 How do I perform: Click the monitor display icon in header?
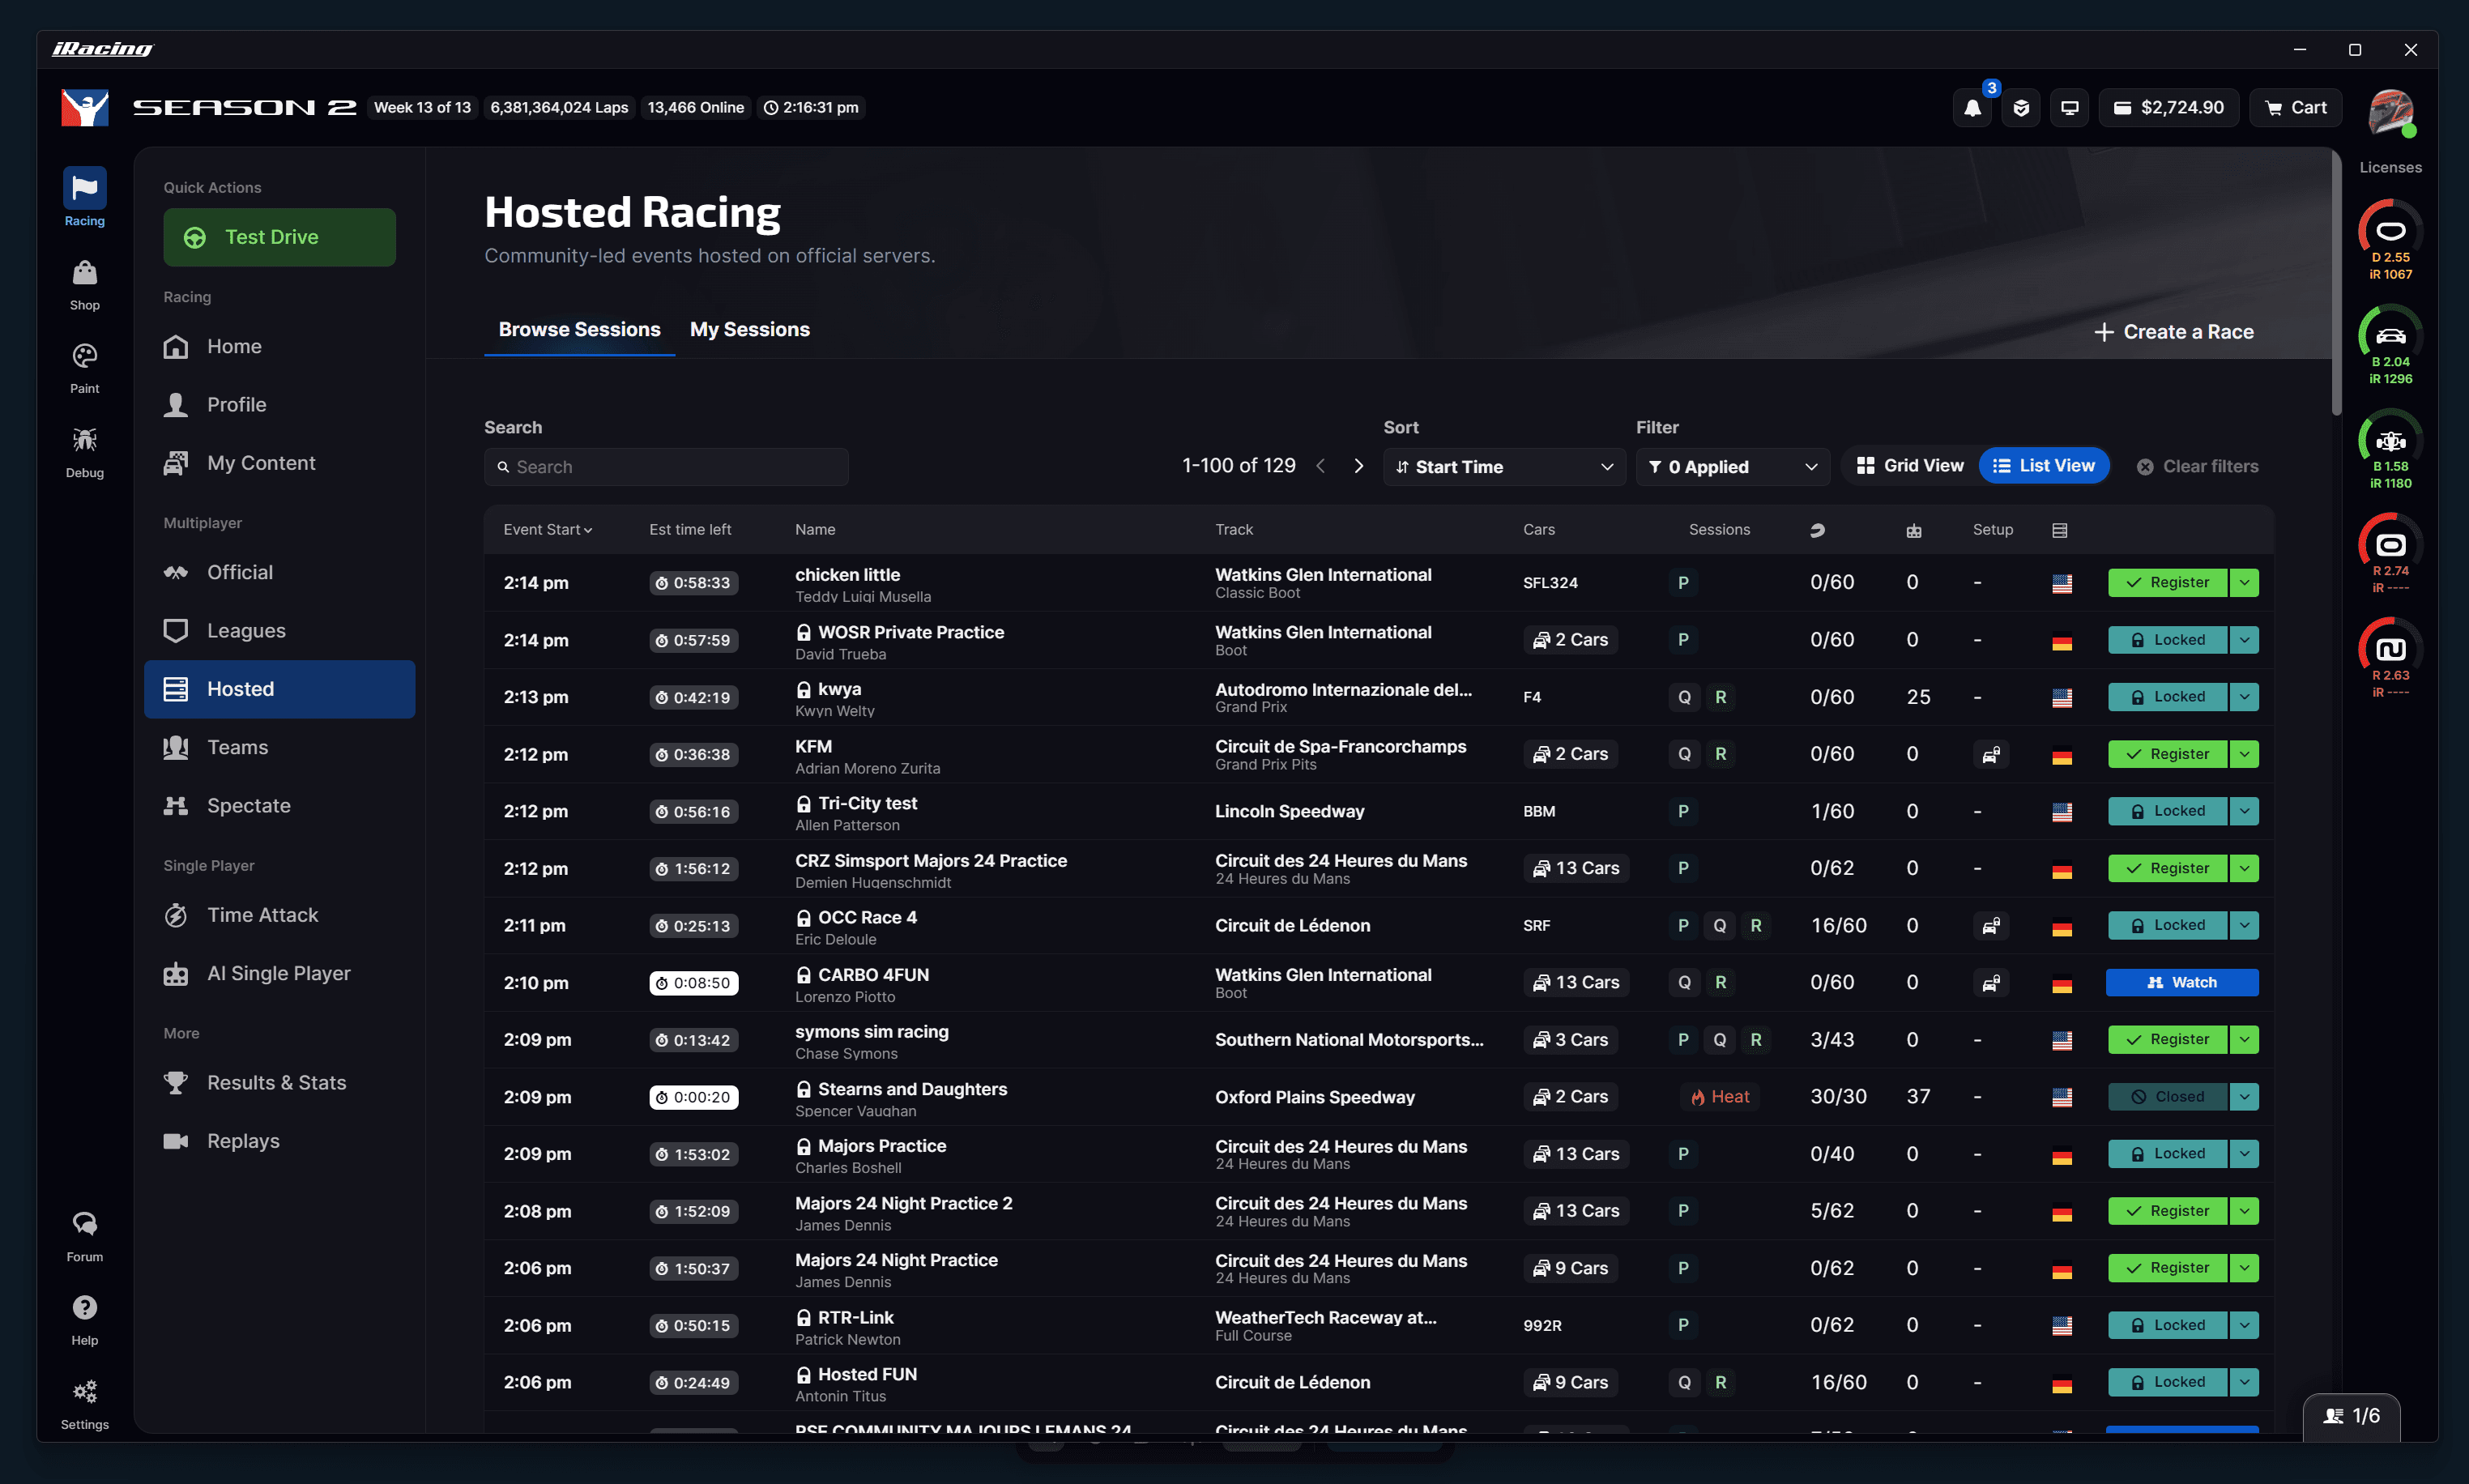pos(2070,108)
